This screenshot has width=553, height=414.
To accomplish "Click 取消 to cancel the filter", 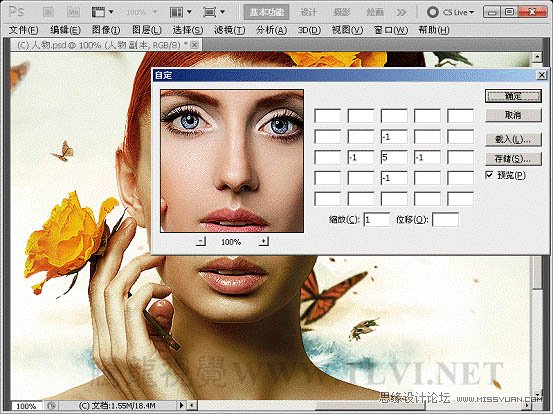I will (x=513, y=115).
